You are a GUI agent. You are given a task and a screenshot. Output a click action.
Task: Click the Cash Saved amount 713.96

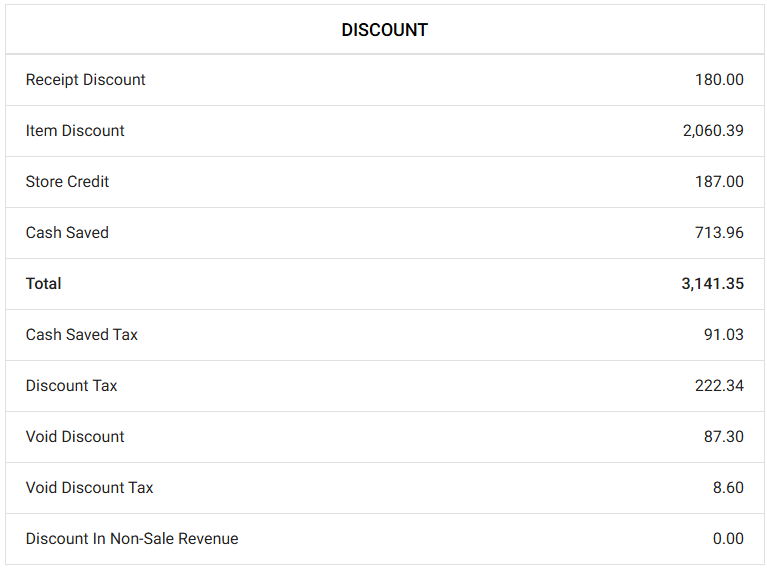click(719, 233)
